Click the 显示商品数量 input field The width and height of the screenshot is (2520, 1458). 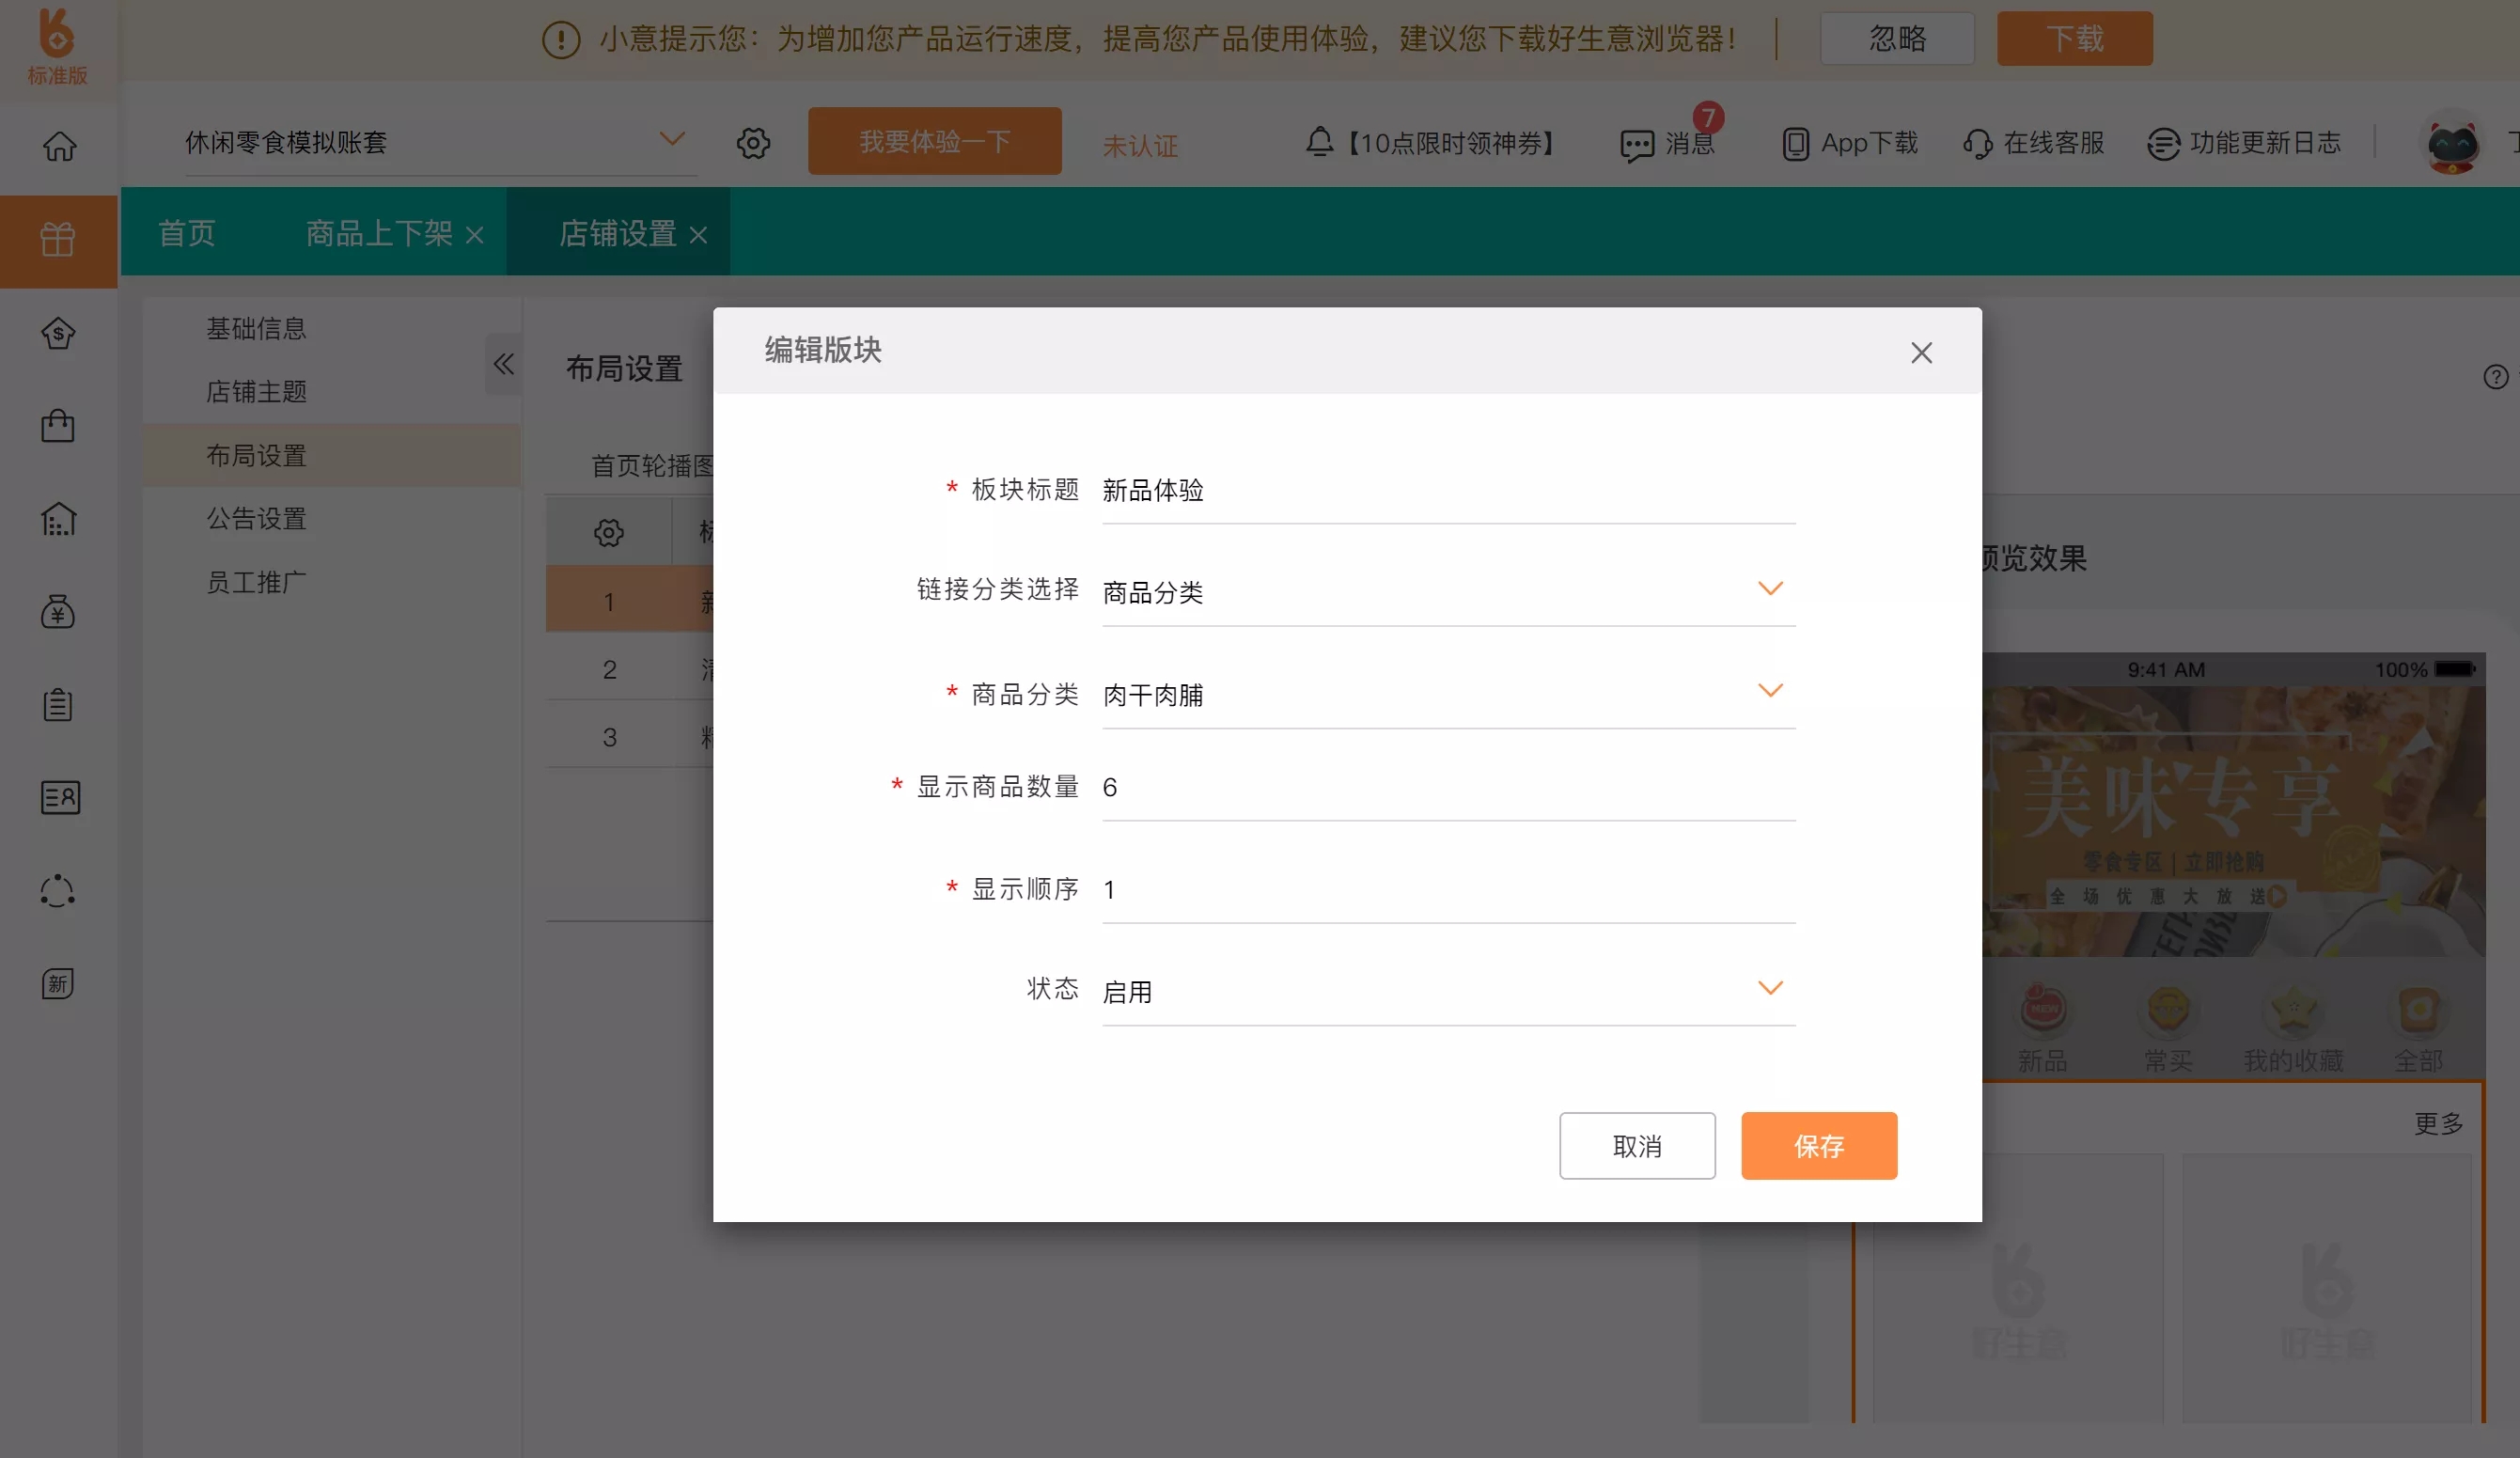[1448, 787]
